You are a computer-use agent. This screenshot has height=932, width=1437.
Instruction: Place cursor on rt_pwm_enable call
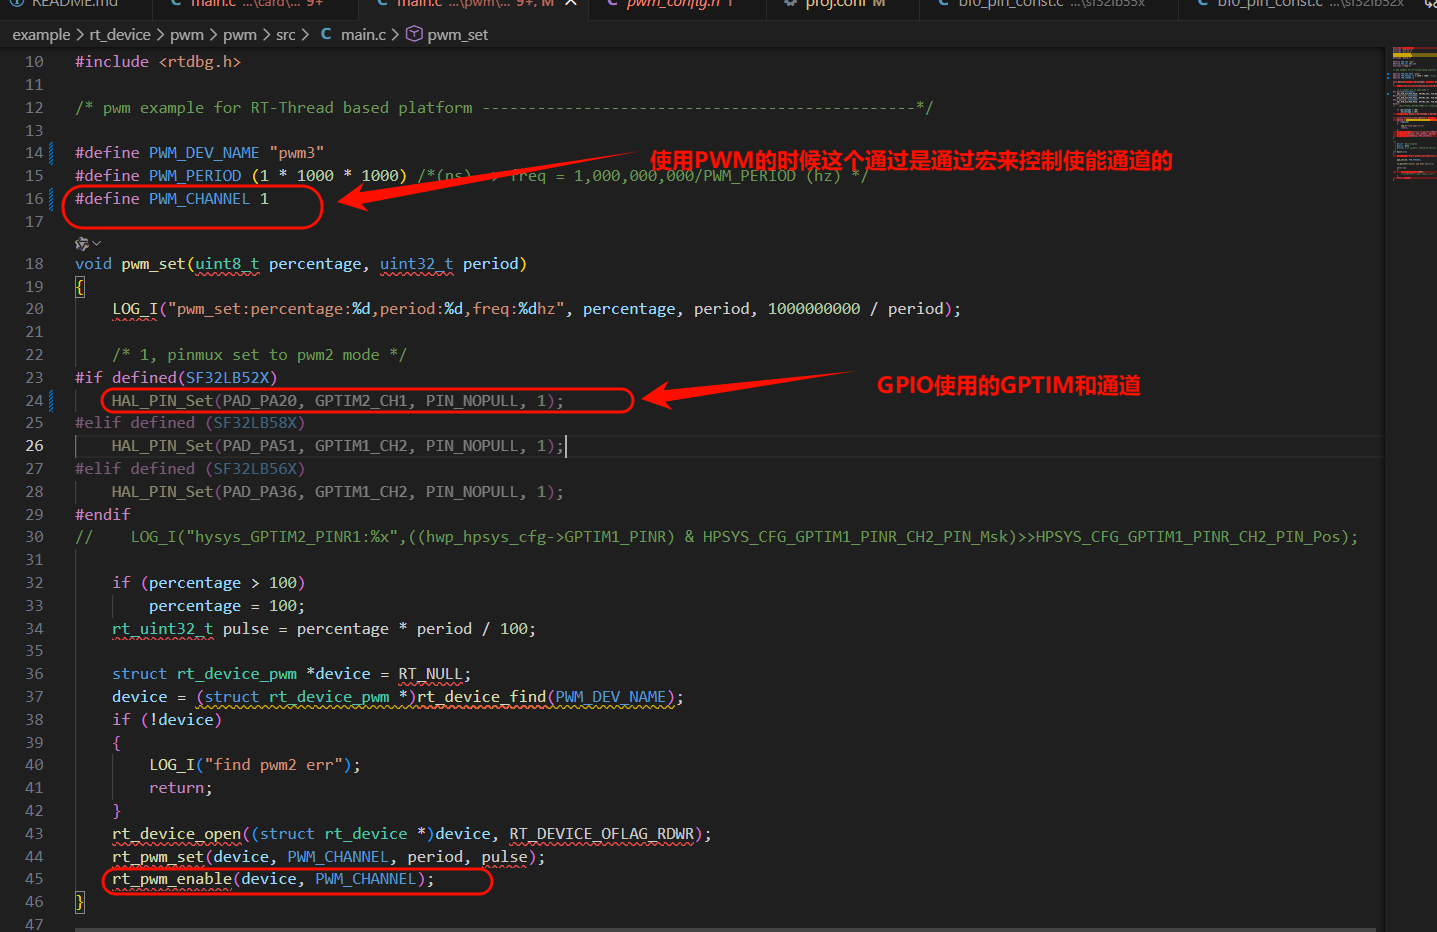(175, 879)
